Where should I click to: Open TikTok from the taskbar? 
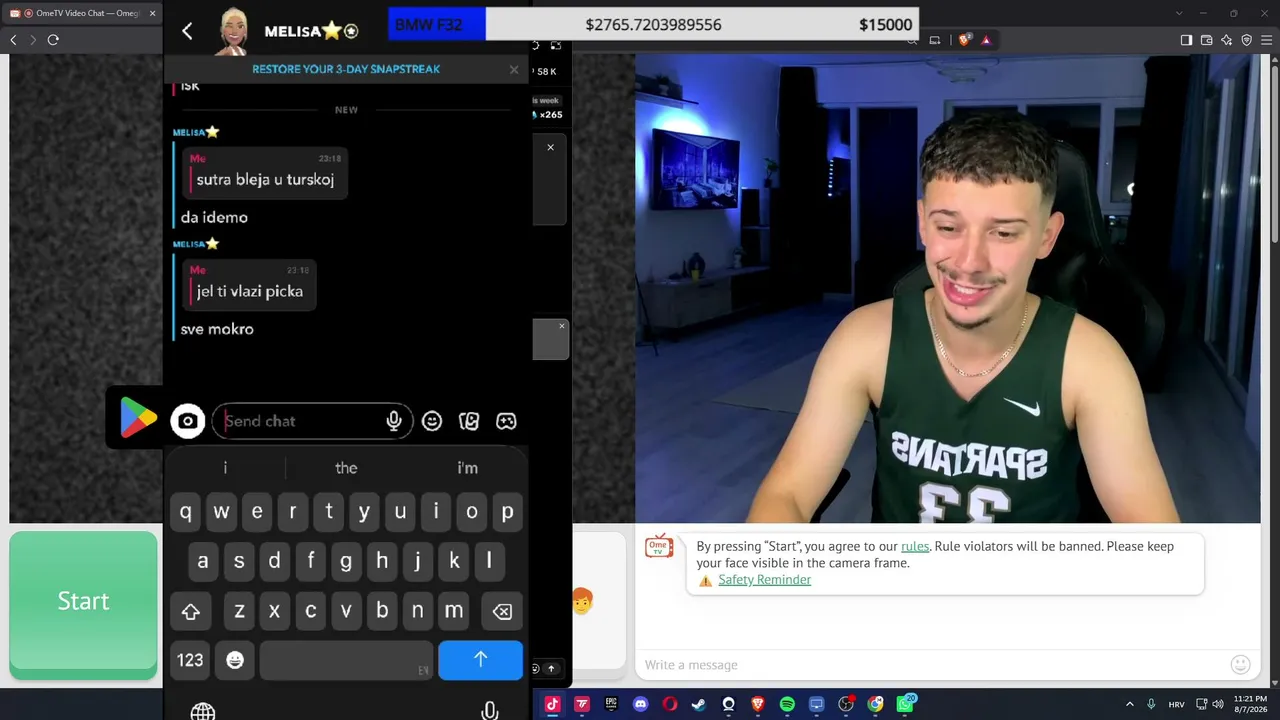552,704
